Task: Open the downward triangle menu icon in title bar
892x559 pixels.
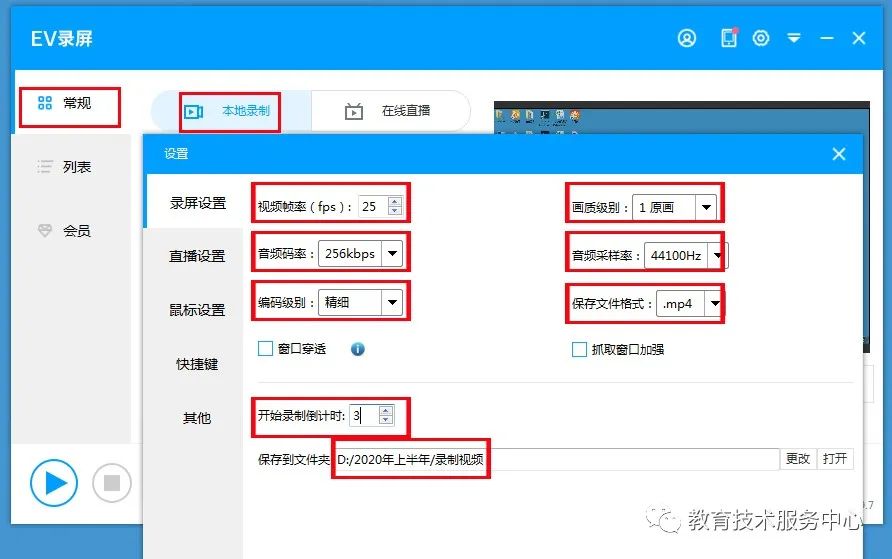Action: 794,38
